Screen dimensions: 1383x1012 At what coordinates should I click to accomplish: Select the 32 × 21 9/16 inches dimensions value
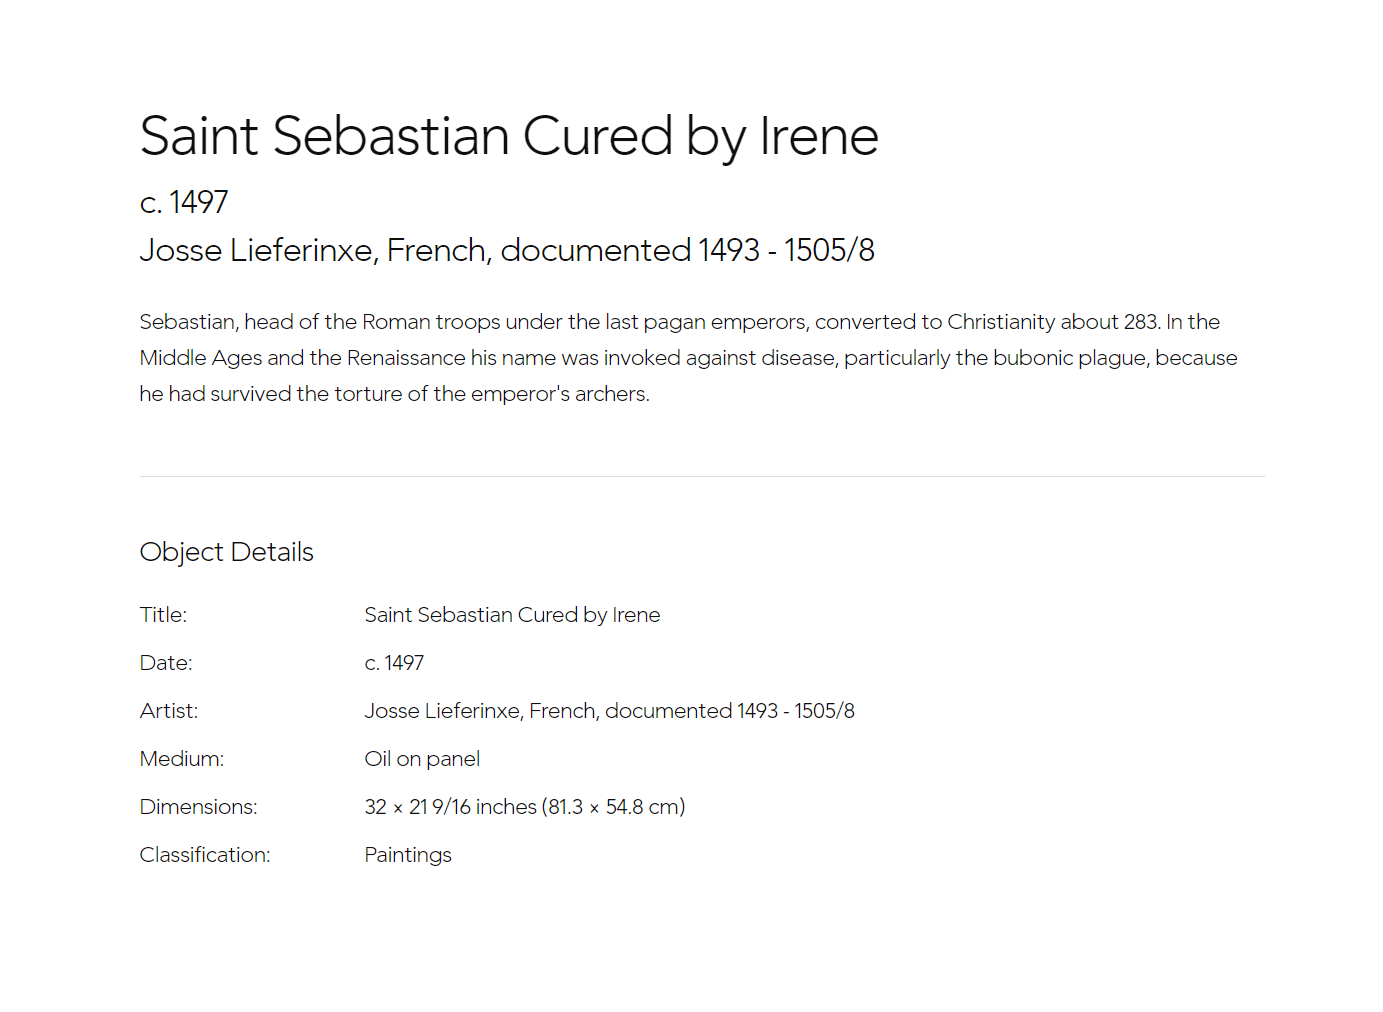pyautogui.click(x=525, y=807)
